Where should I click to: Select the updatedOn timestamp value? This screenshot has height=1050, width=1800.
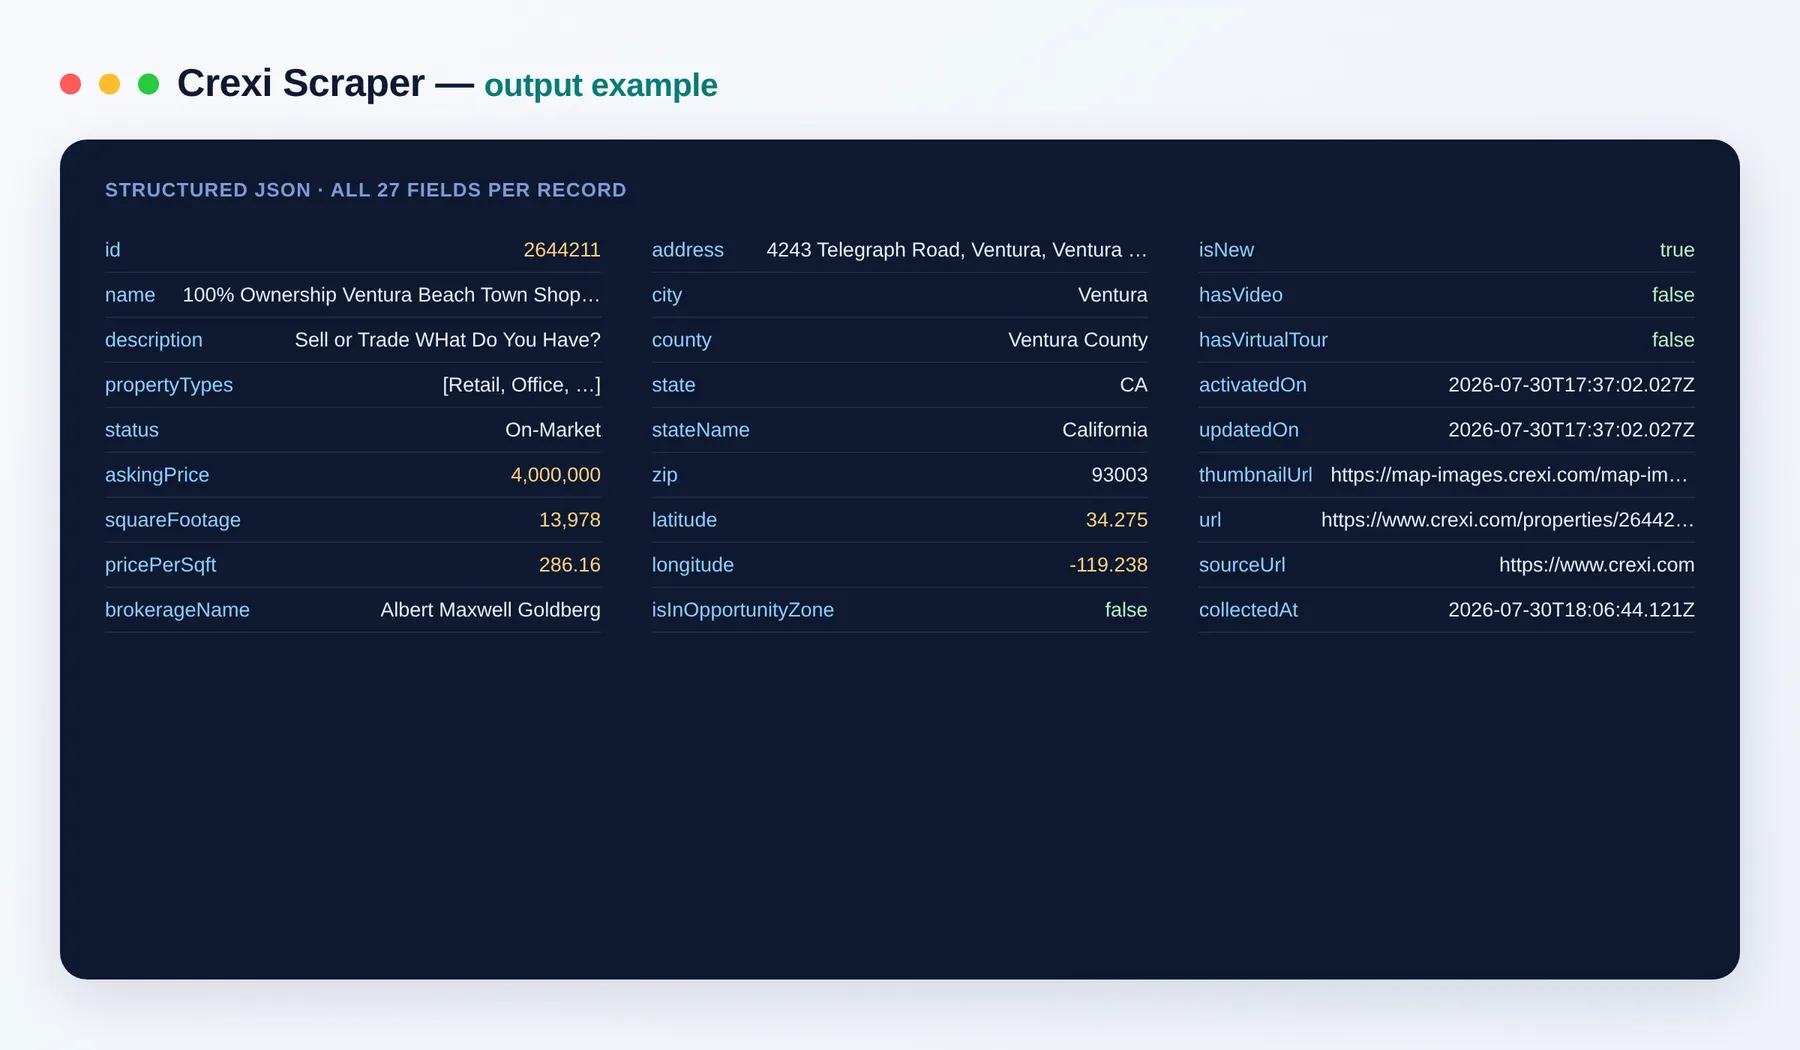[x=1571, y=430]
